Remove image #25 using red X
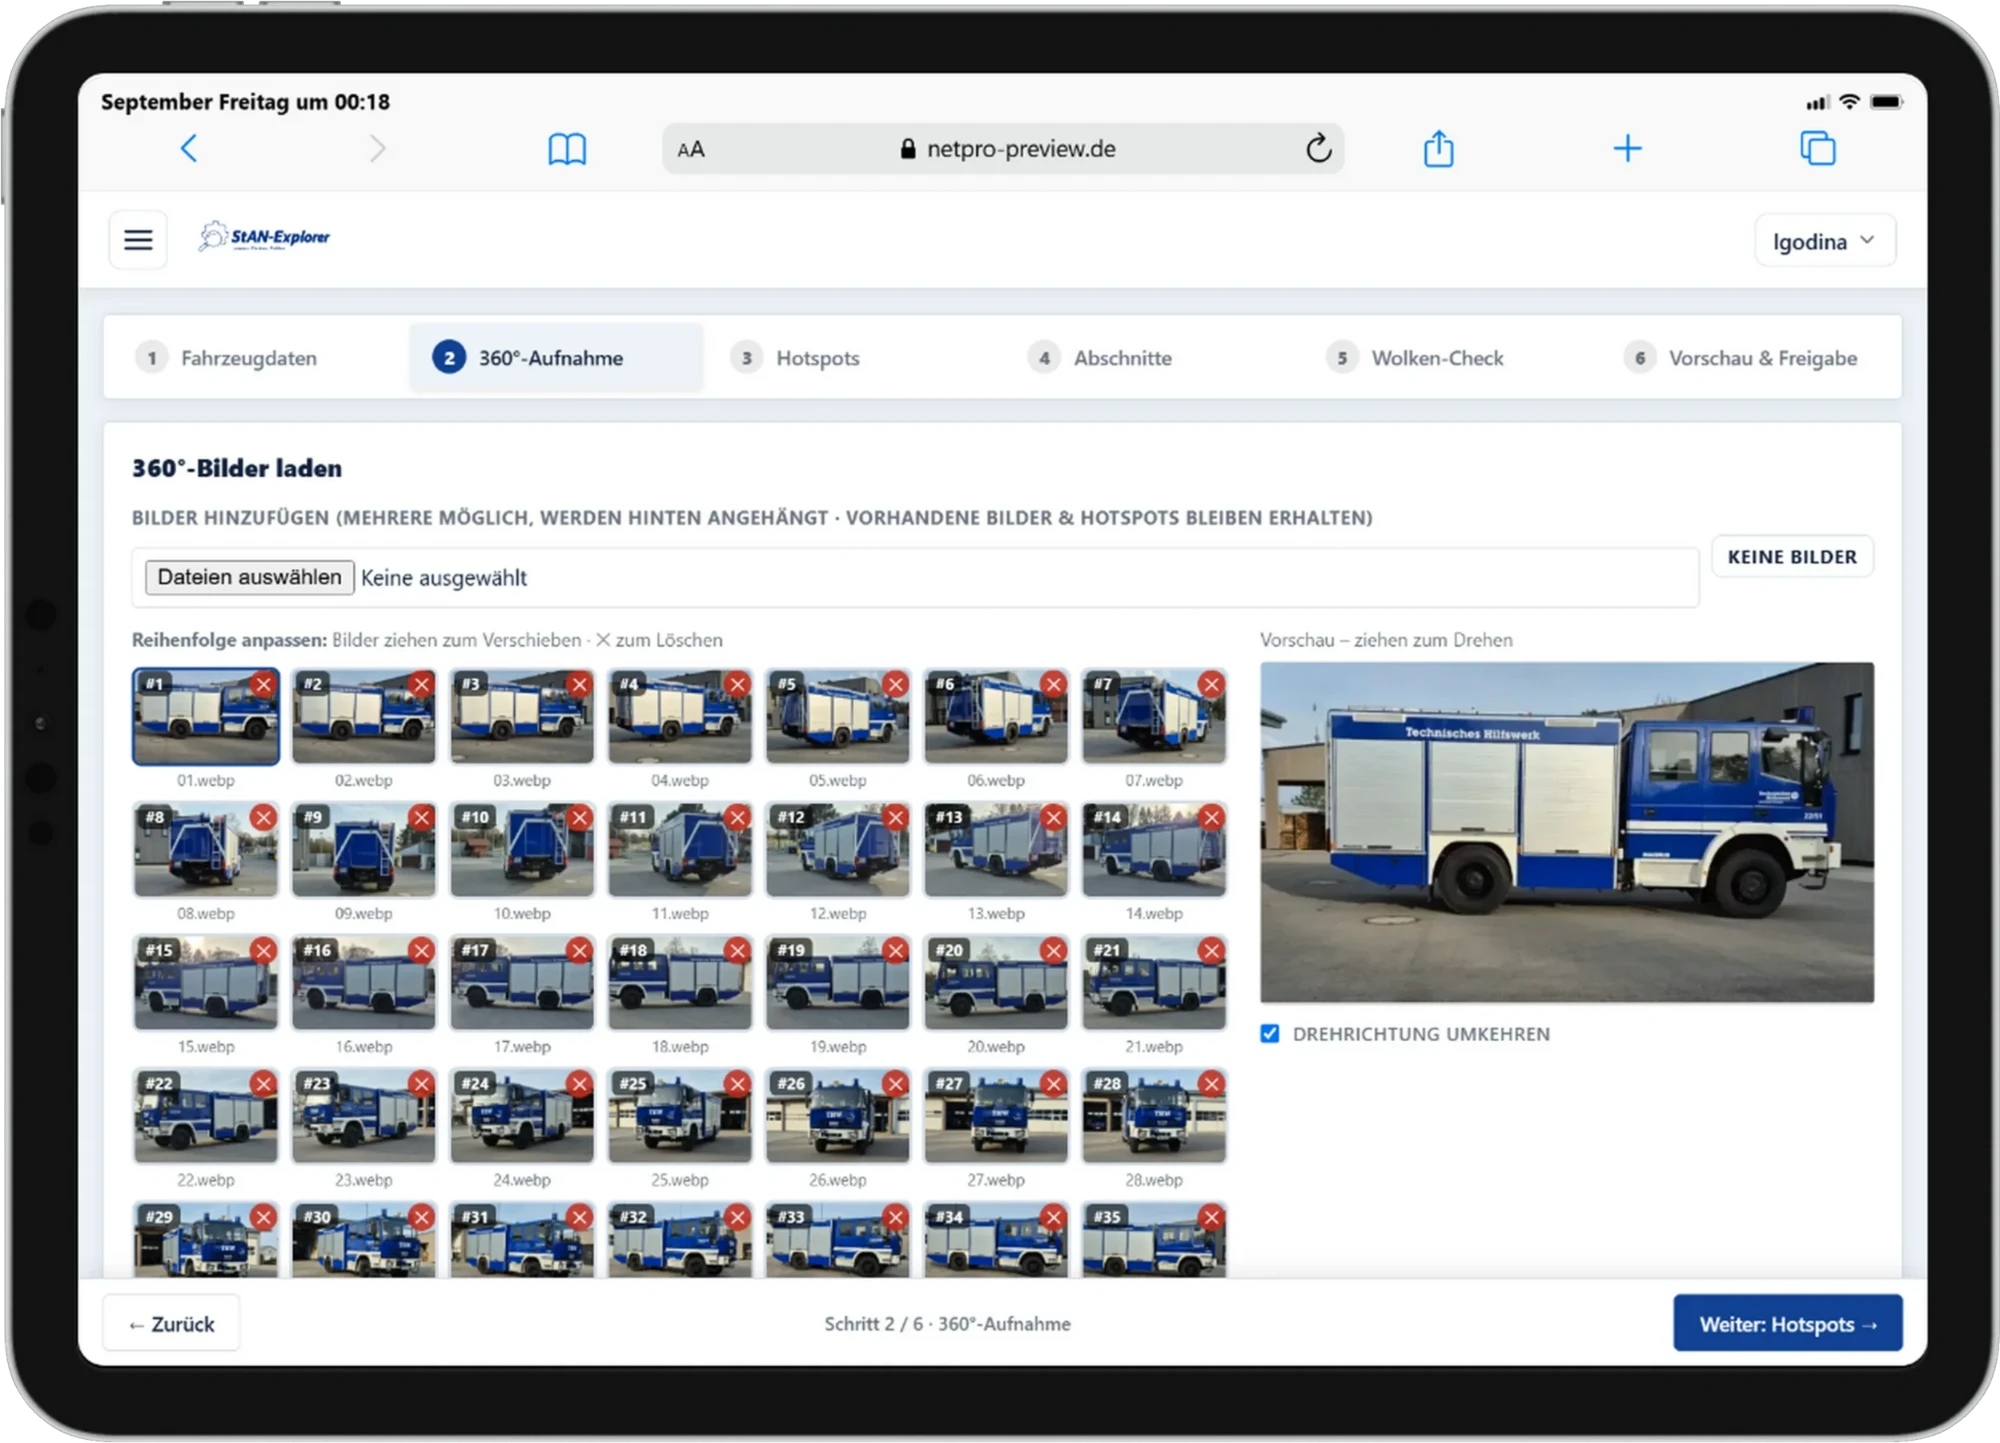The height and width of the screenshot is (1443, 2000). pos(738,1083)
